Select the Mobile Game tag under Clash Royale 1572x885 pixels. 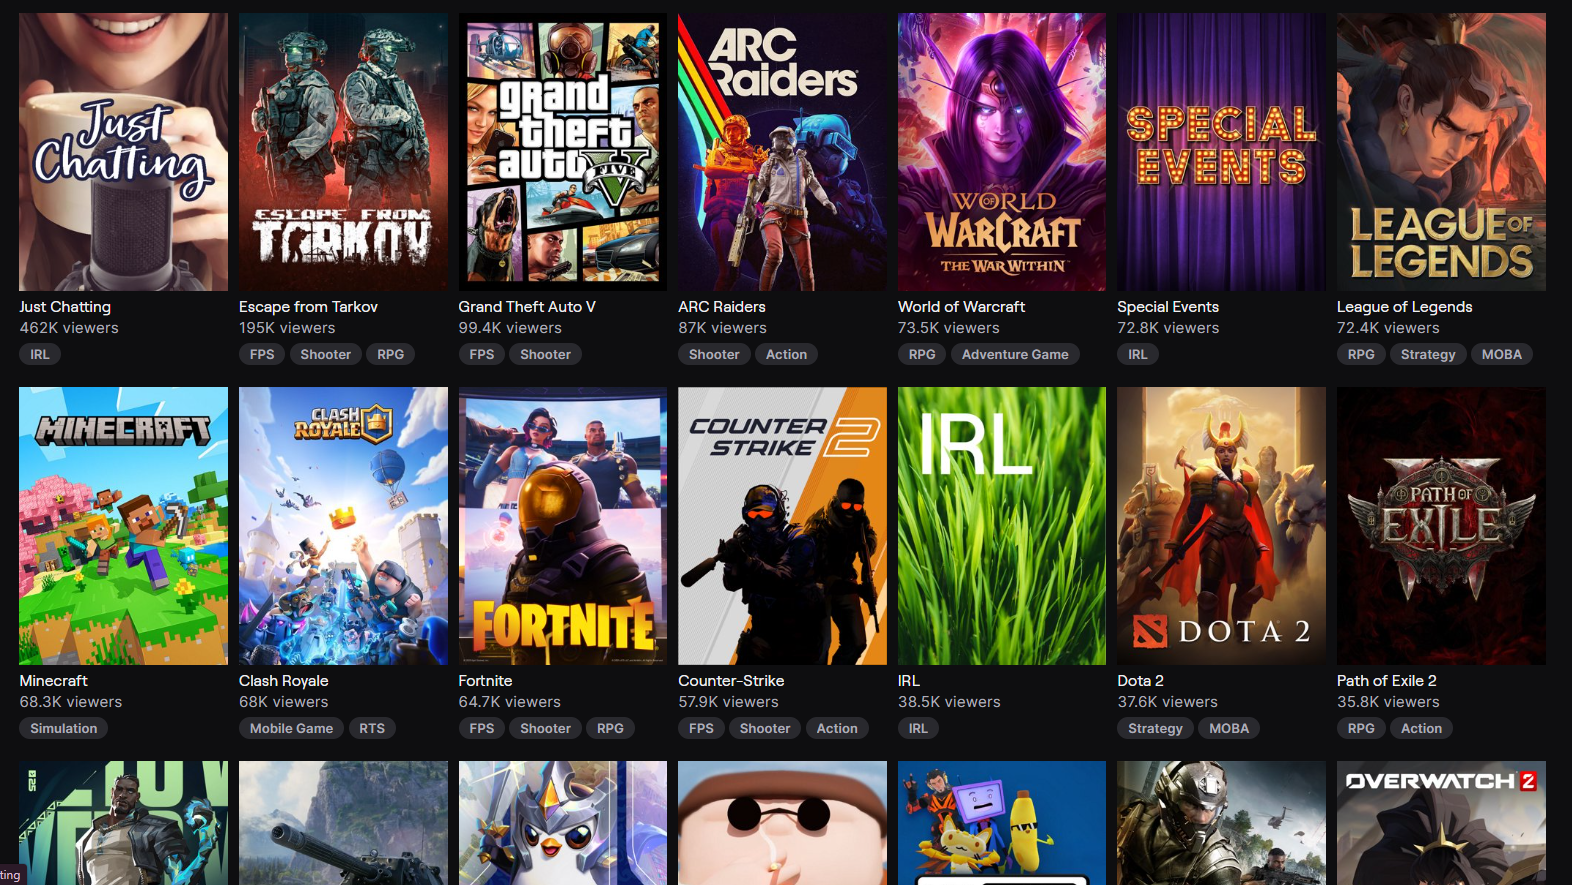292,728
